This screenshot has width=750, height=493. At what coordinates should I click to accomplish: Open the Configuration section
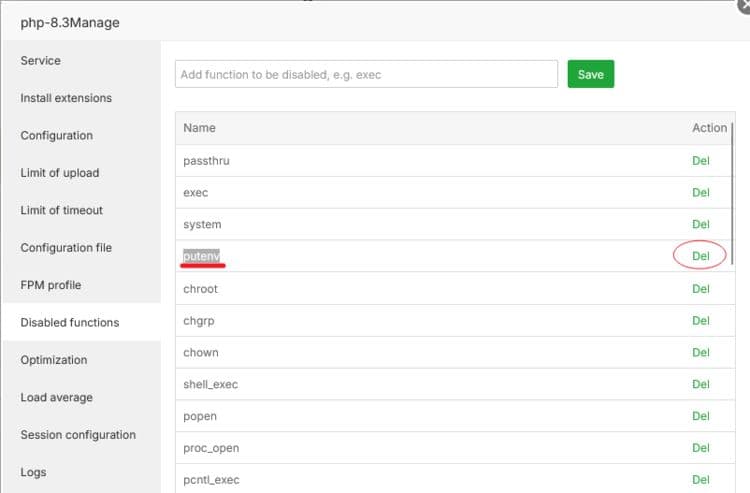(x=57, y=136)
